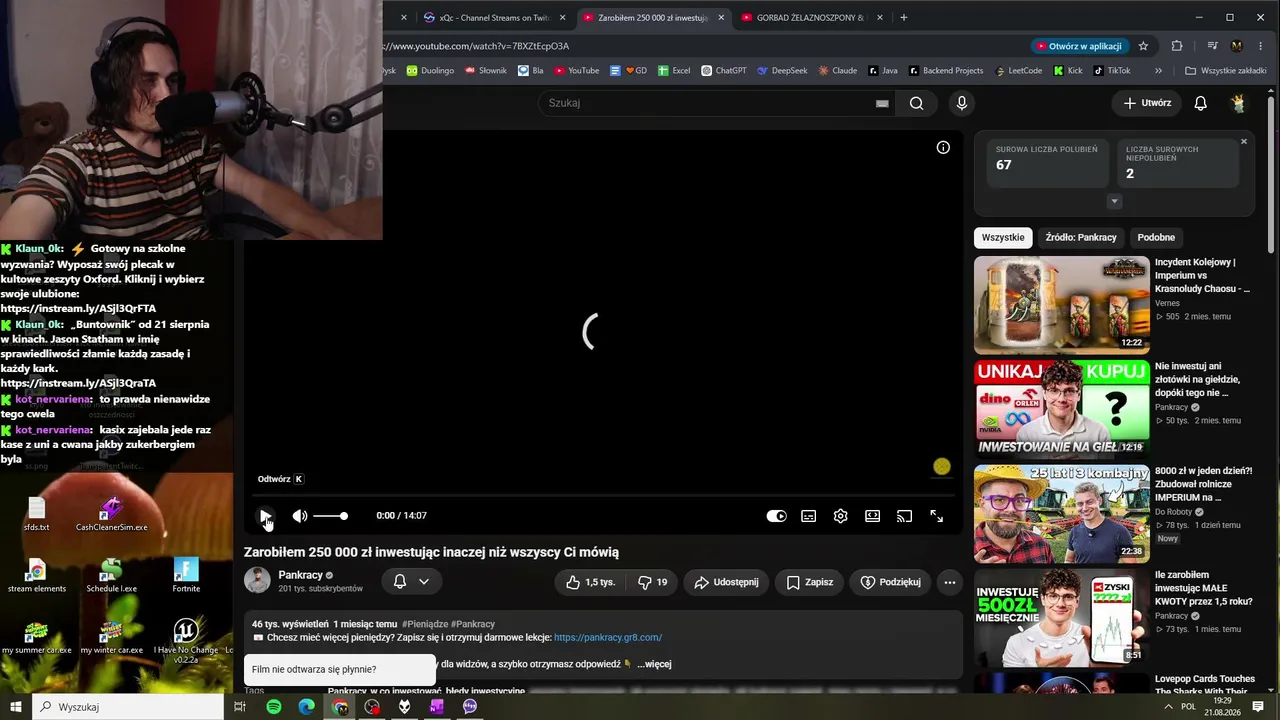The height and width of the screenshot is (720, 1280).
Task: Click Otwórz w aplikacji in address bar
Action: coord(1080,46)
